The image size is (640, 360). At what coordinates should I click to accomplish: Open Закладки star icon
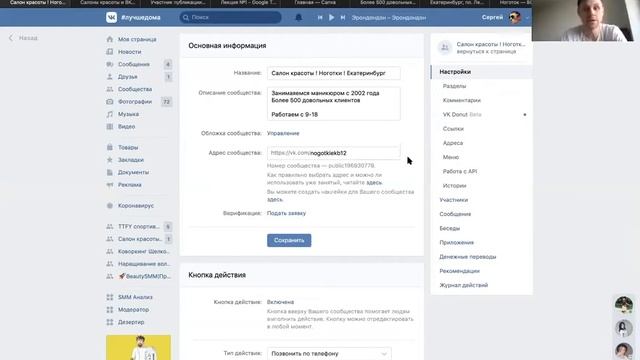tap(110, 160)
